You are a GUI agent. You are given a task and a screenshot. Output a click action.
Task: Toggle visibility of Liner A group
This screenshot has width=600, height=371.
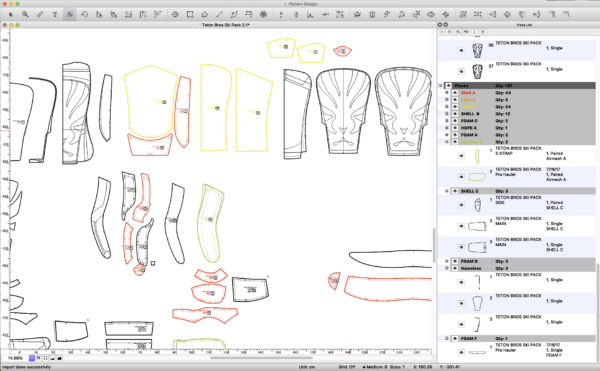[455, 107]
